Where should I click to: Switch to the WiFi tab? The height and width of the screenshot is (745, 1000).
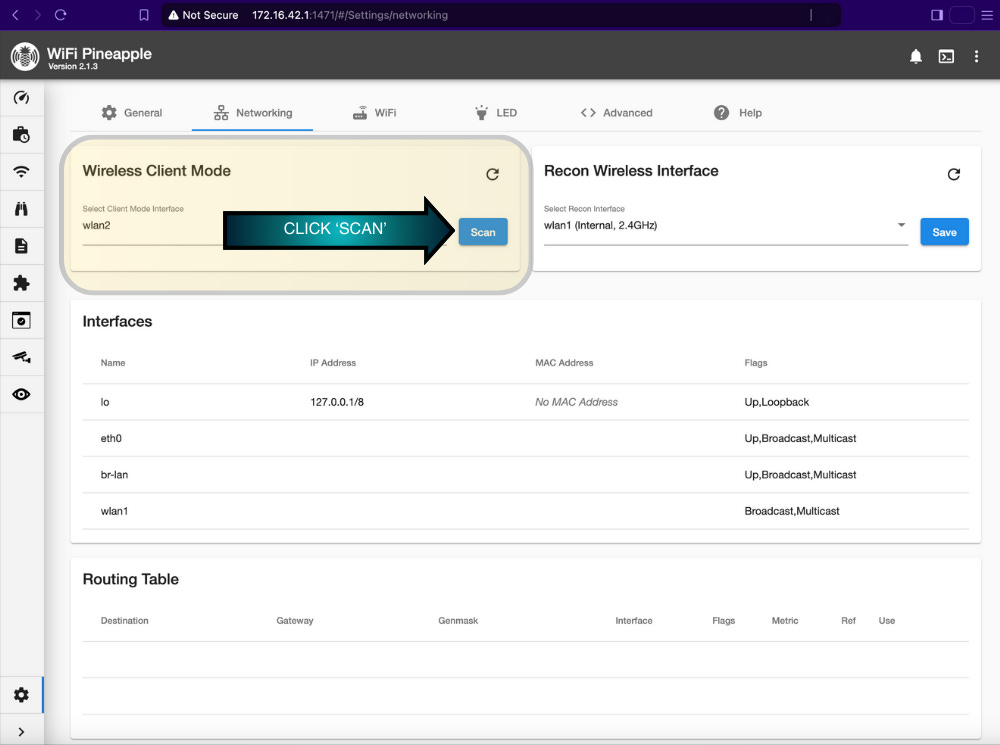(x=375, y=113)
